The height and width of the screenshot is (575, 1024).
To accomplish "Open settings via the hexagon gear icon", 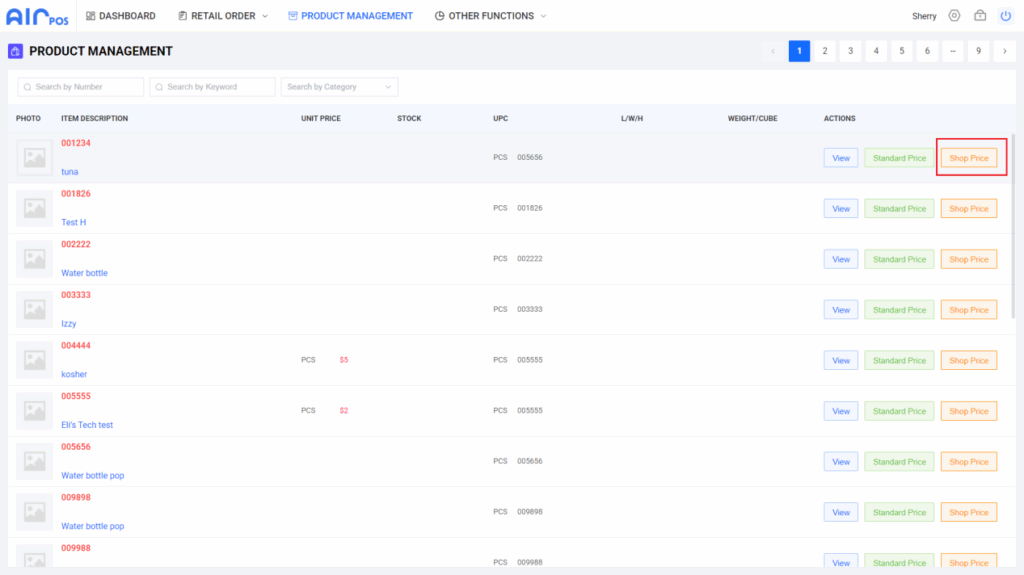I will pyautogui.click(x=954, y=16).
